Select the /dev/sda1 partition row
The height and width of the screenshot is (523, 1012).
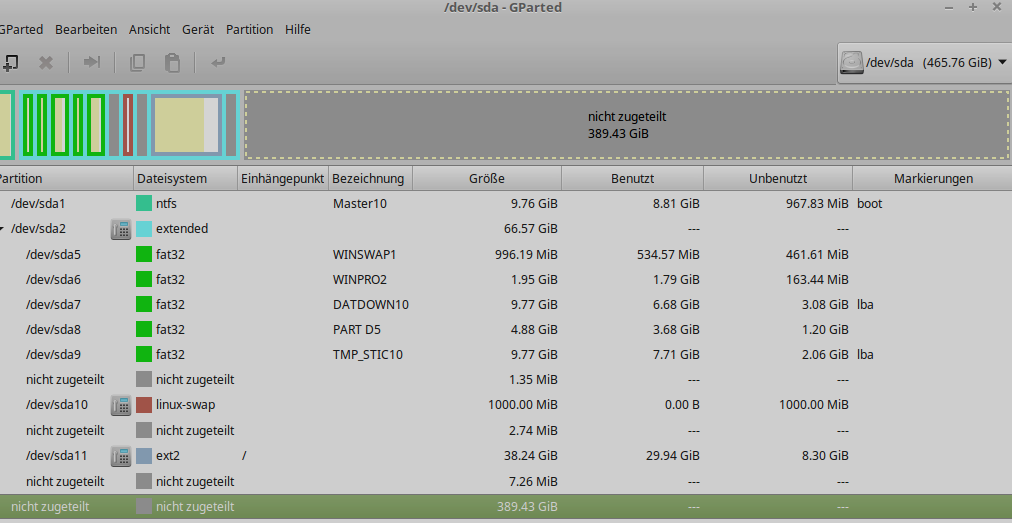pyautogui.click(x=506, y=203)
